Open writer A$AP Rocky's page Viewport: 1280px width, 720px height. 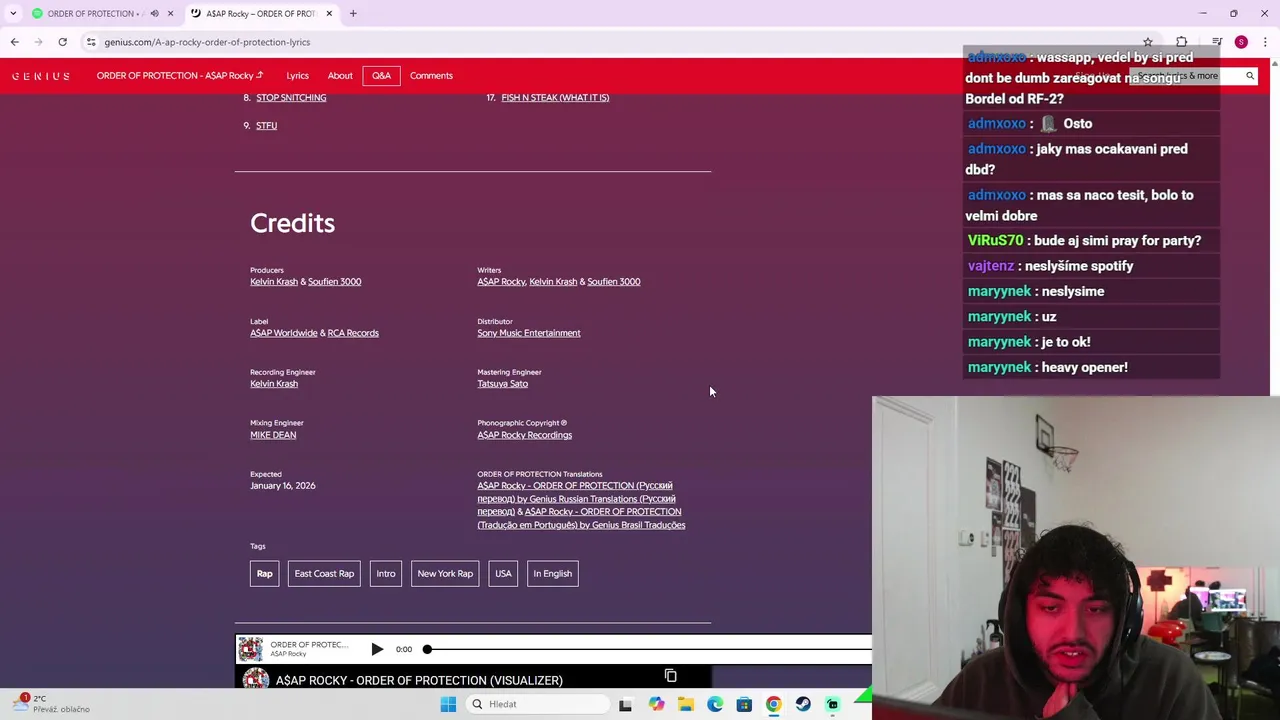(501, 282)
